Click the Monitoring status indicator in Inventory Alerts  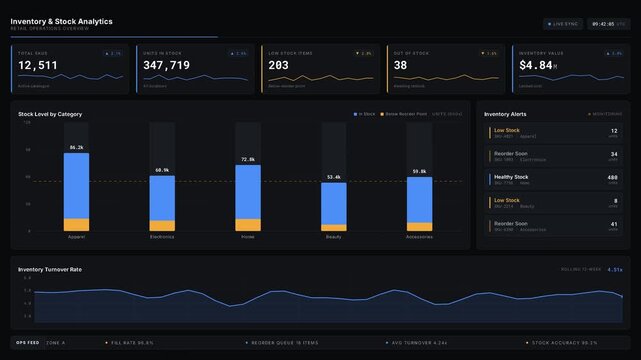click(x=605, y=114)
